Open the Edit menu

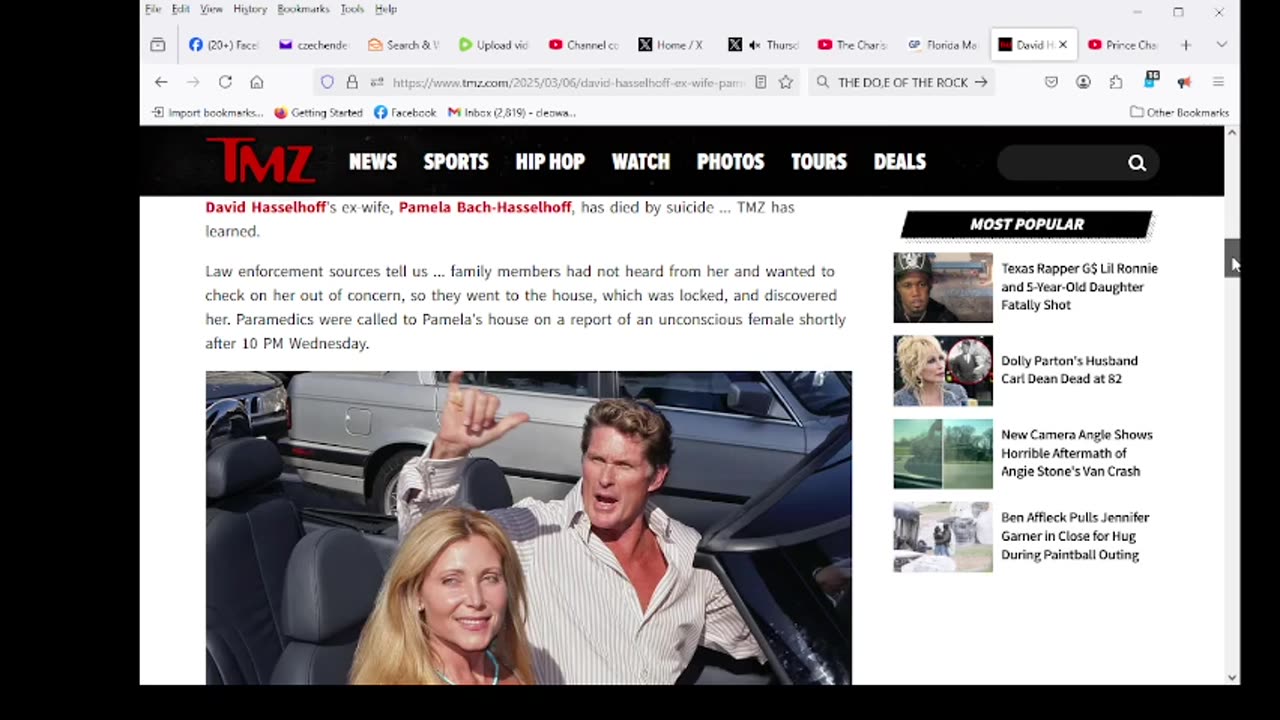click(x=180, y=9)
